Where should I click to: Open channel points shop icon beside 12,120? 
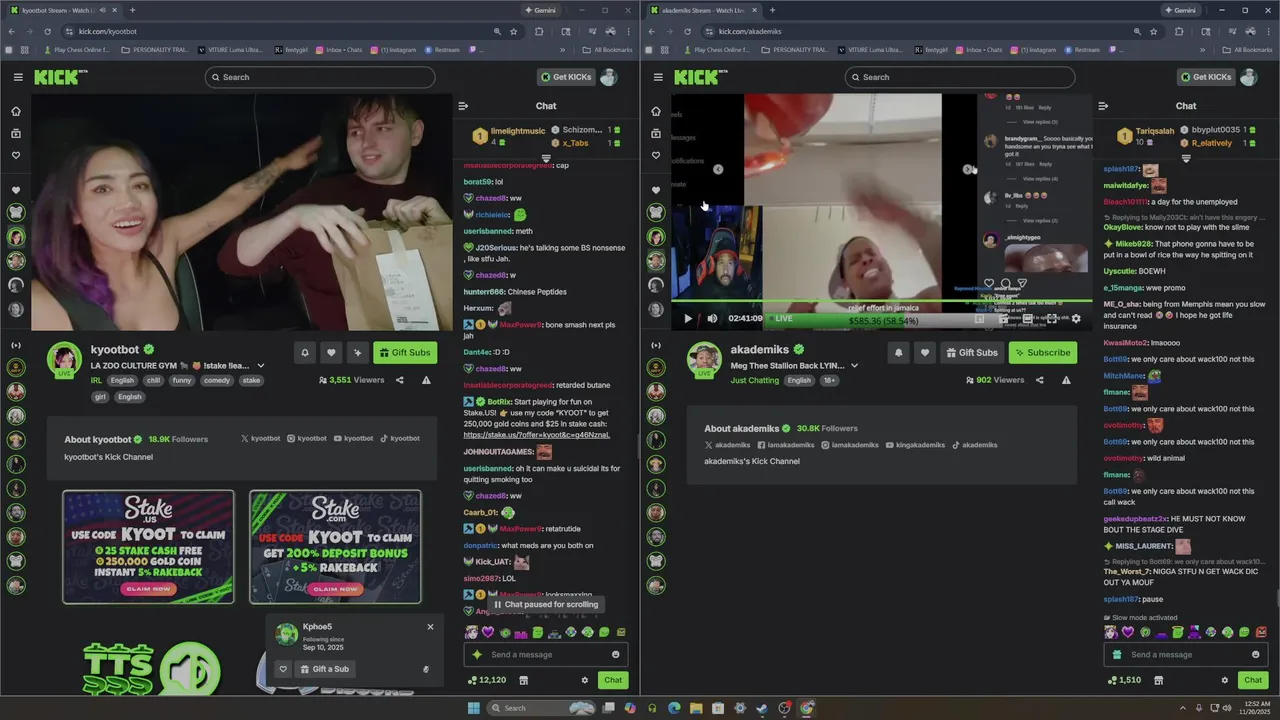tap(523, 680)
